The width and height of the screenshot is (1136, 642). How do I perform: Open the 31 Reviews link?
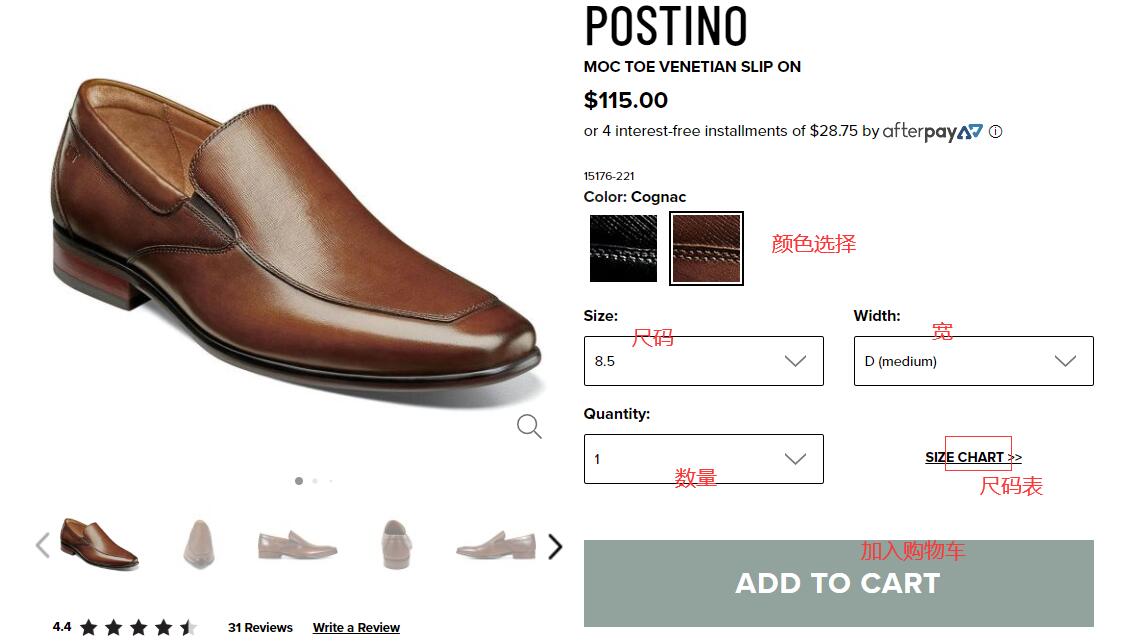tap(260, 628)
